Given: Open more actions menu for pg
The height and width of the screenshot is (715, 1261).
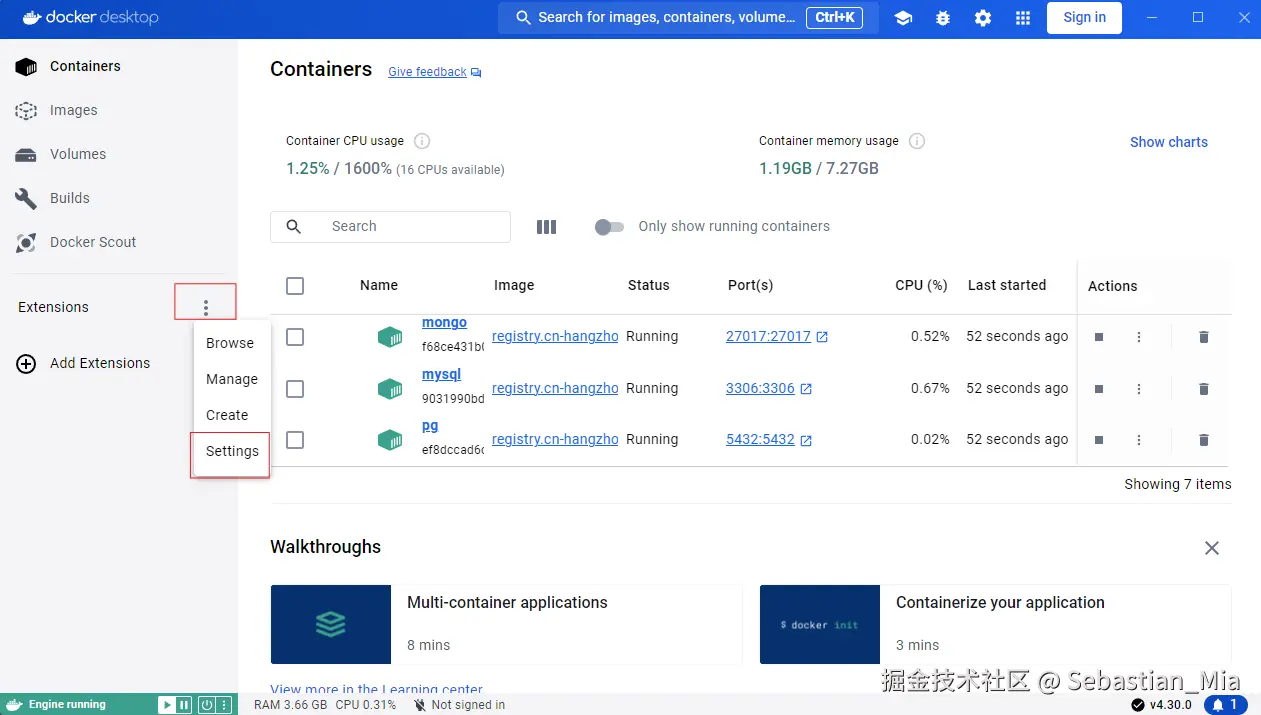Looking at the screenshot, I should click(x=1139, y=440).
